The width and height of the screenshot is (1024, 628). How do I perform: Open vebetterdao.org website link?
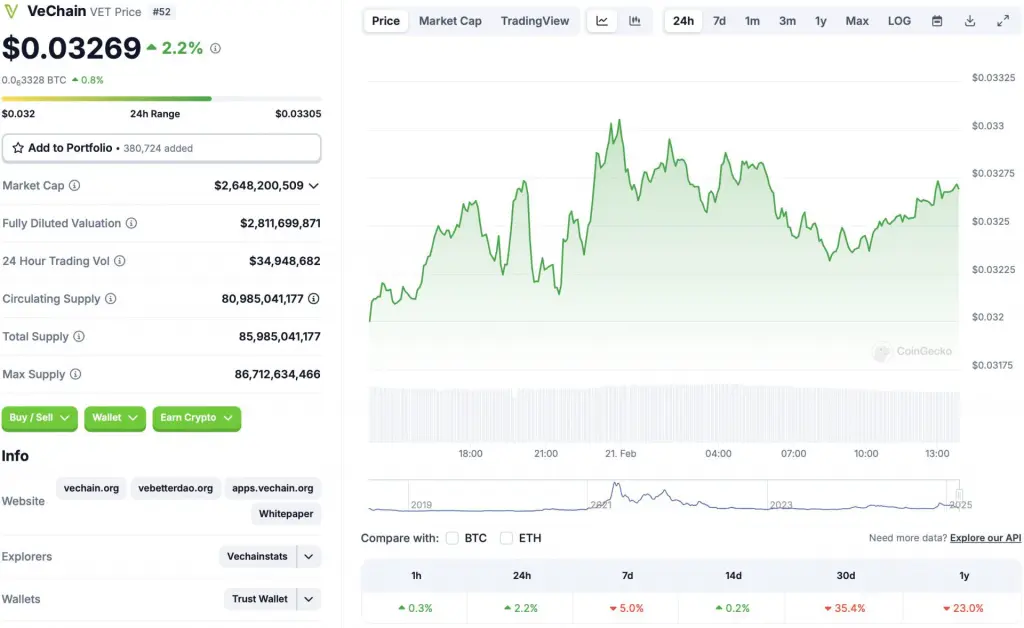coord(176,488)
